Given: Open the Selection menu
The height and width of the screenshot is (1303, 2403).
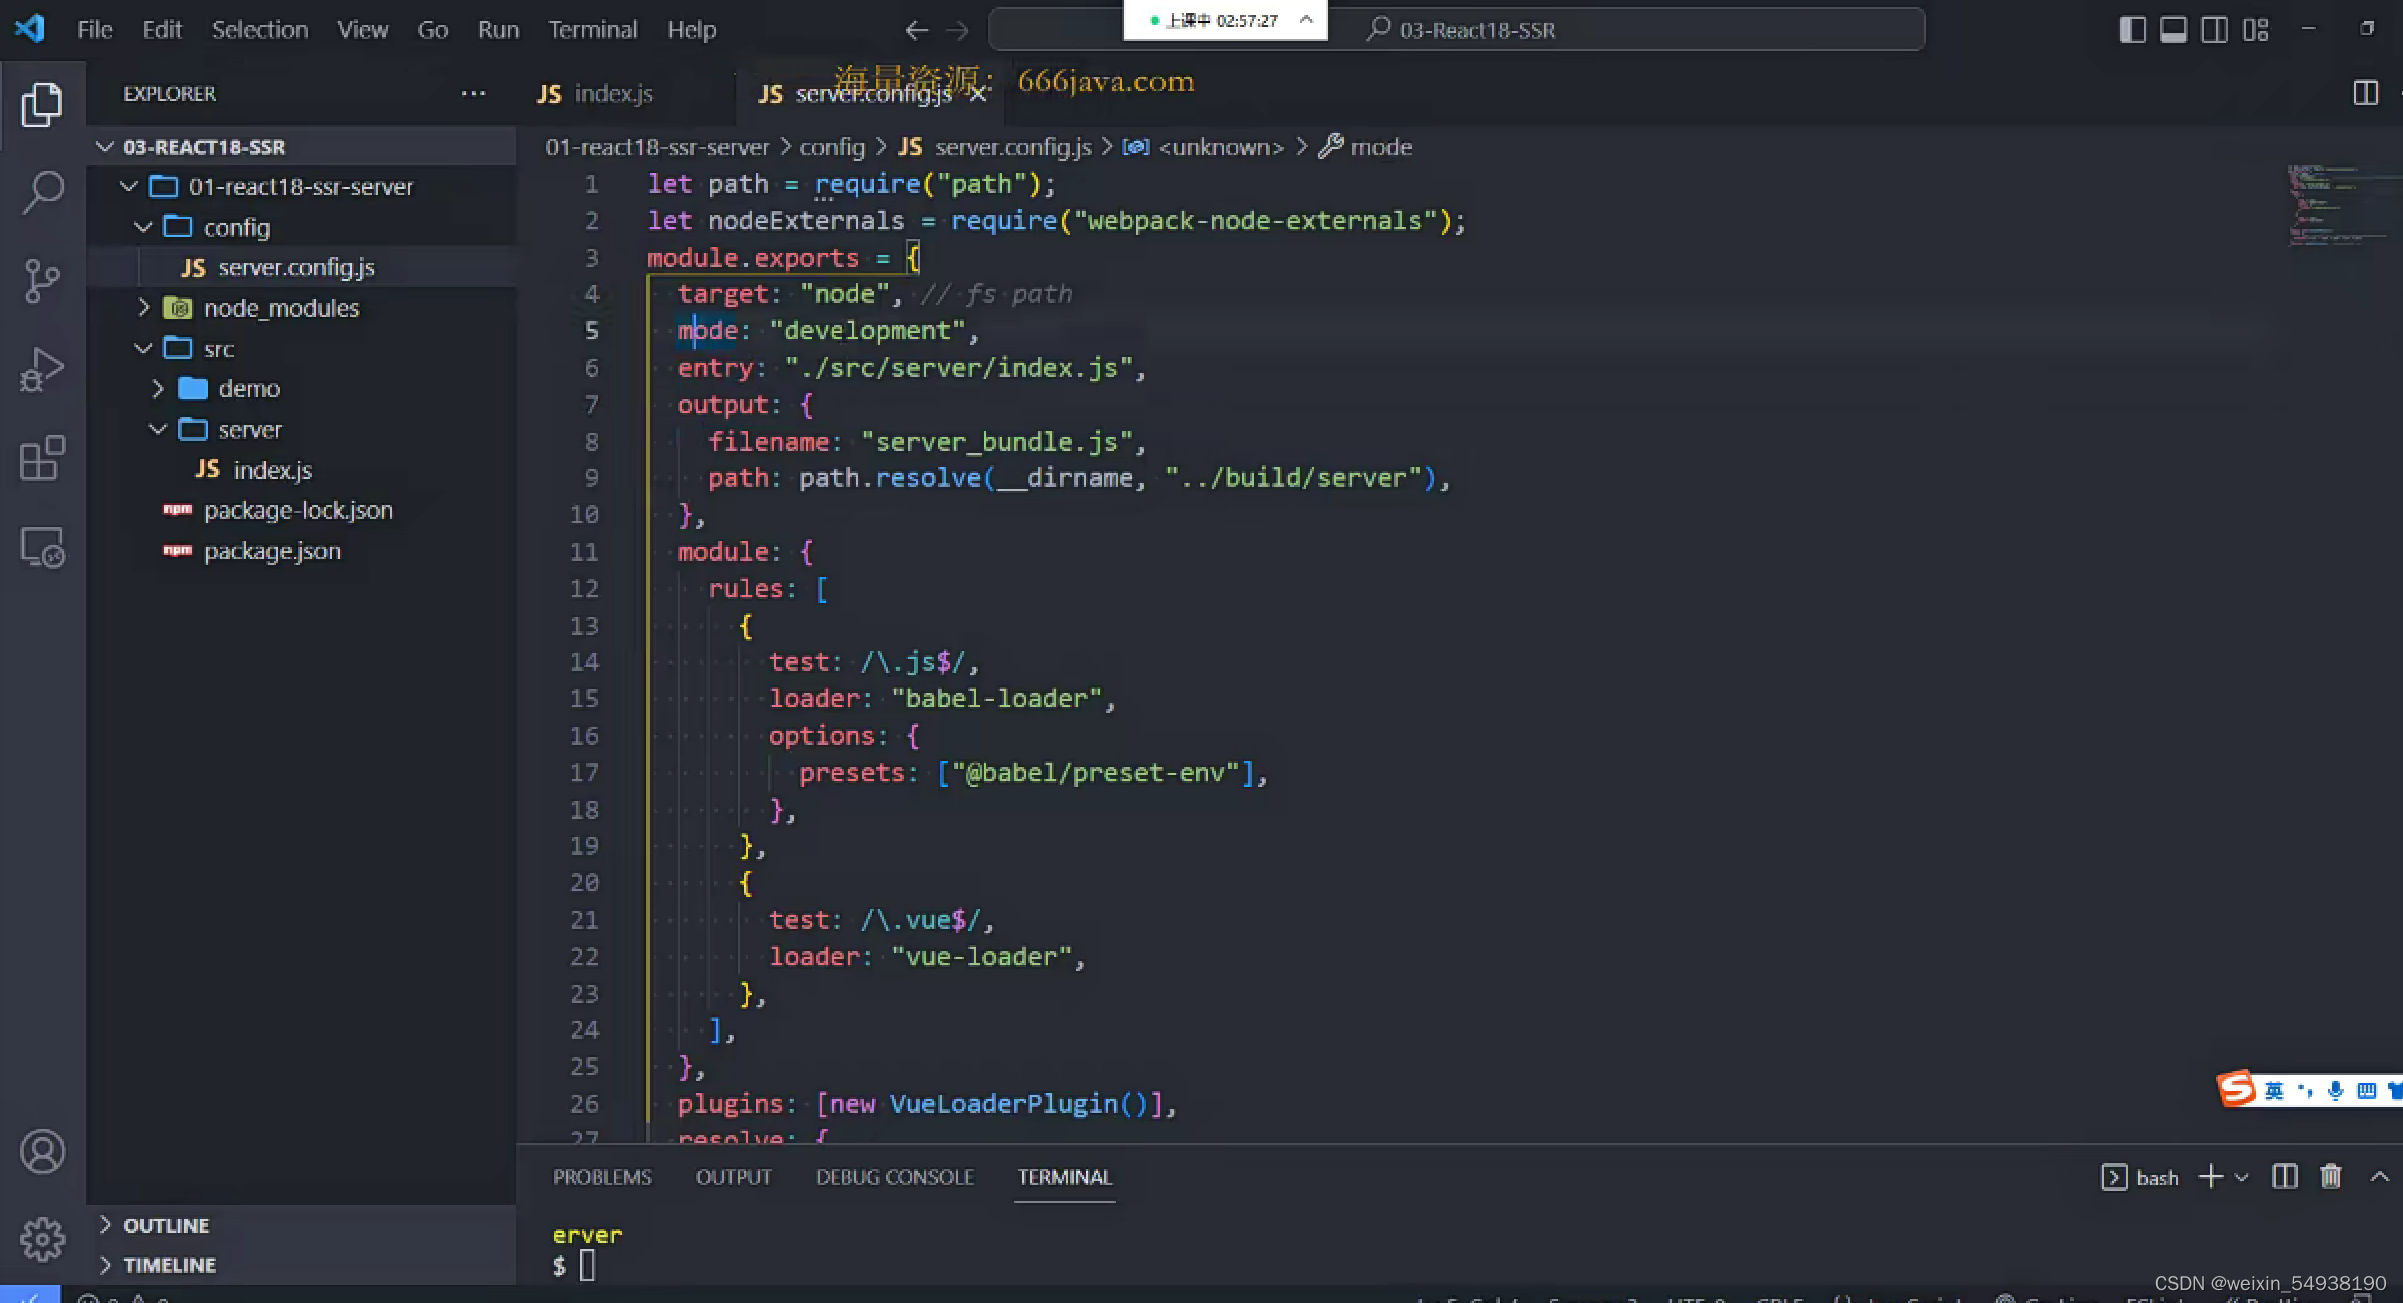Looking at the screenshot, I should 260,30.
